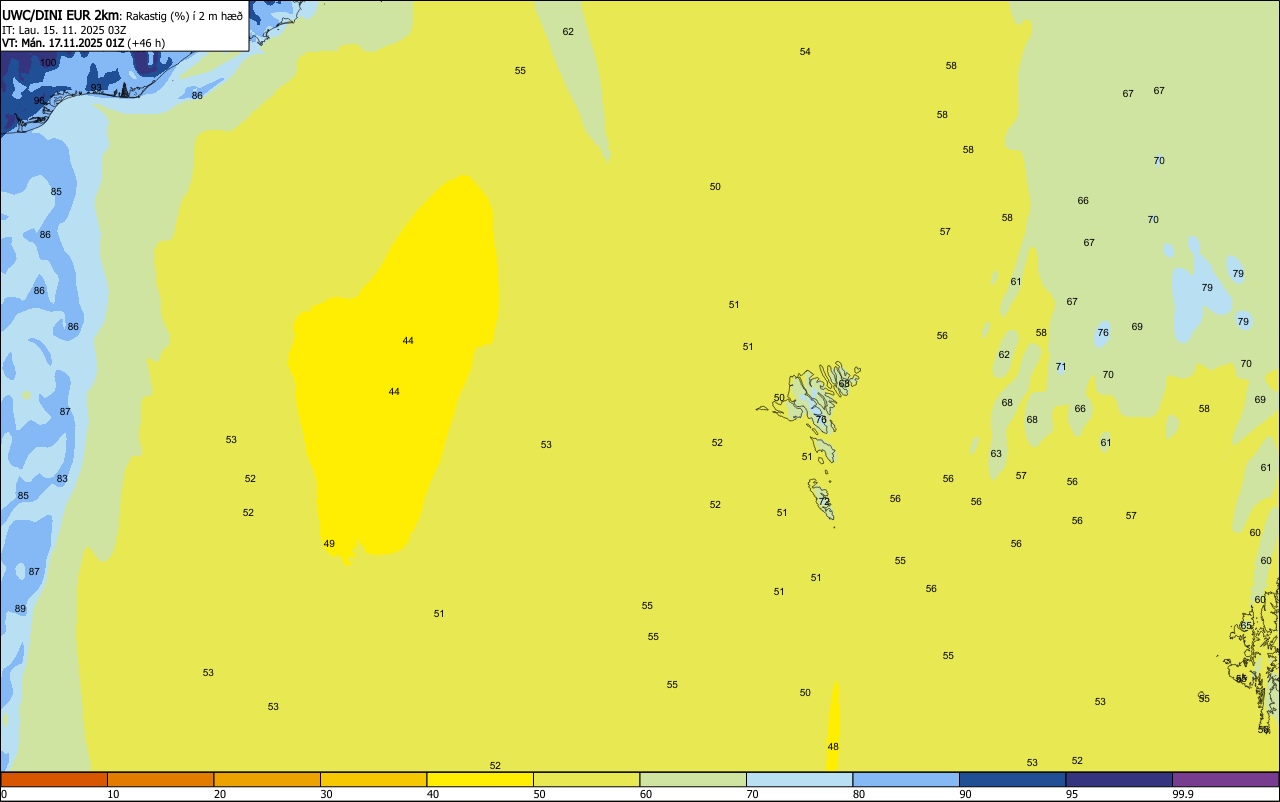Click the value '72' on the southern island
The image size is (1280, 802).
point(824,501)
